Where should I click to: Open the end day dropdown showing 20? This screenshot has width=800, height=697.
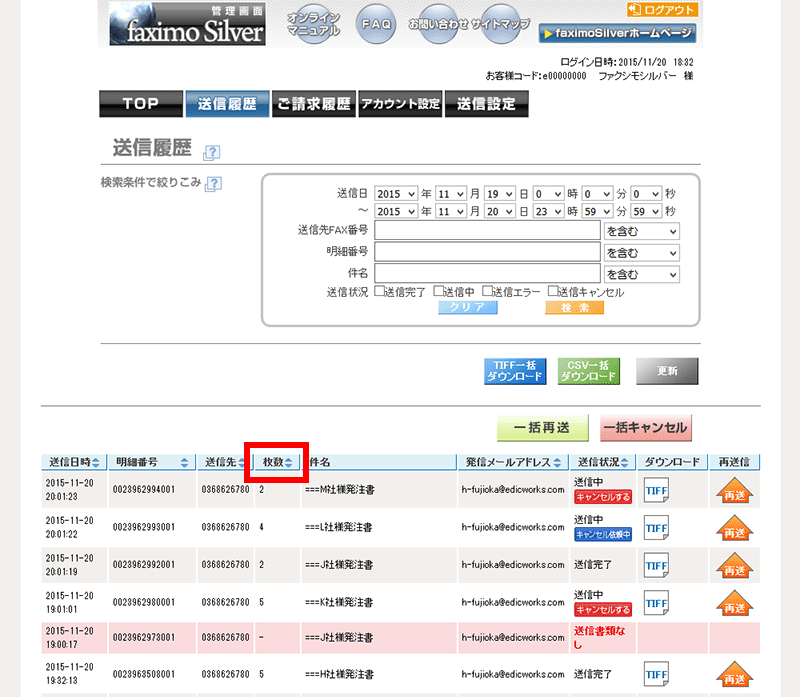coord(503,212)
